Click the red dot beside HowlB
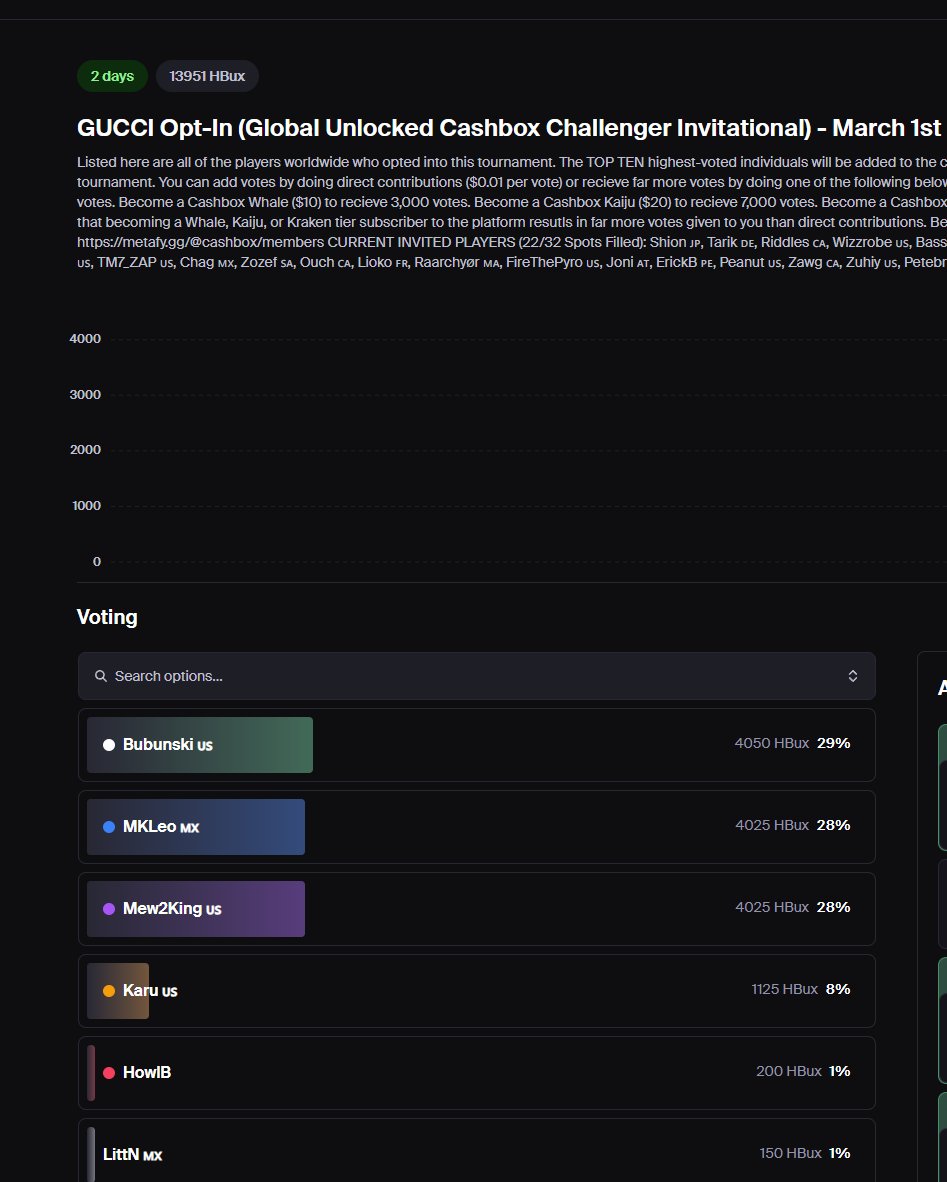Image resolution: width=947 pixels, height=1182 pixels. click(109, 1073)
